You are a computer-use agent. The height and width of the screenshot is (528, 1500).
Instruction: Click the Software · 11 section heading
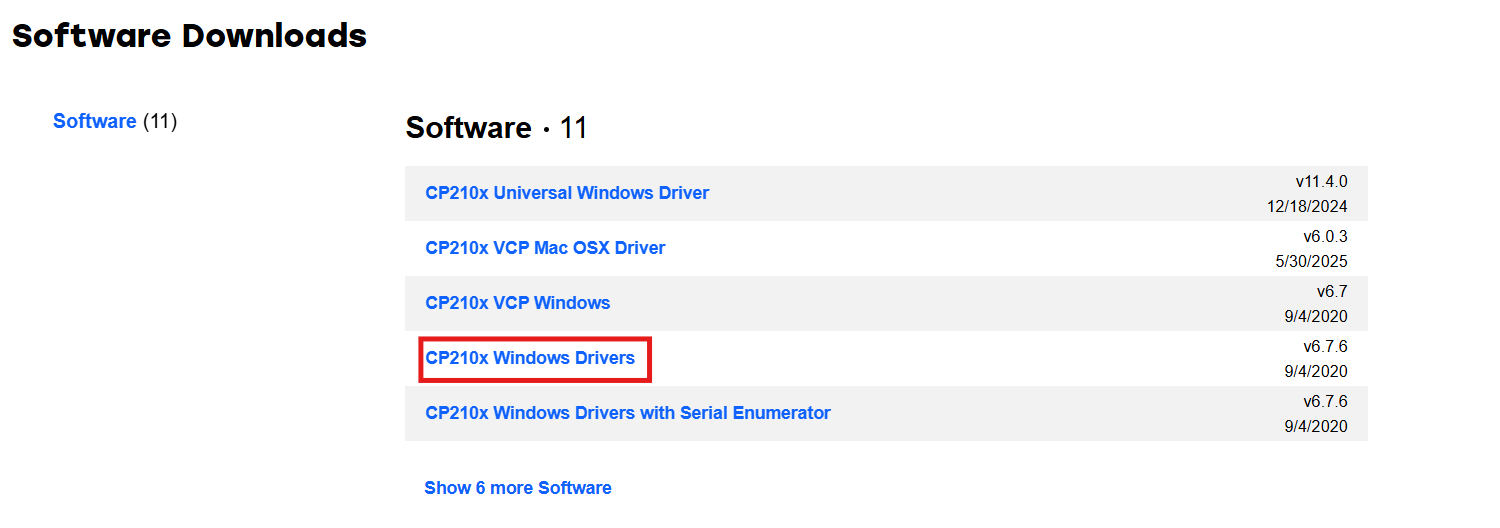pyautogui.click(x=496, y=128)
